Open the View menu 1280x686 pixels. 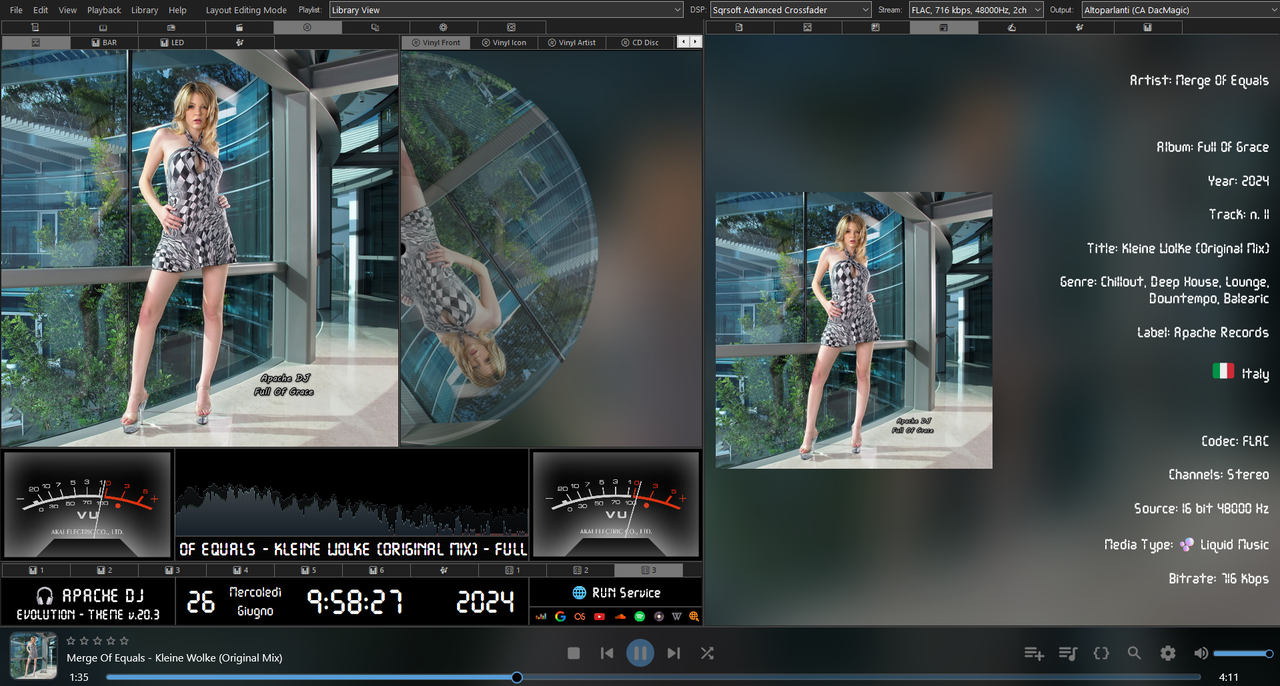(67, 10)
